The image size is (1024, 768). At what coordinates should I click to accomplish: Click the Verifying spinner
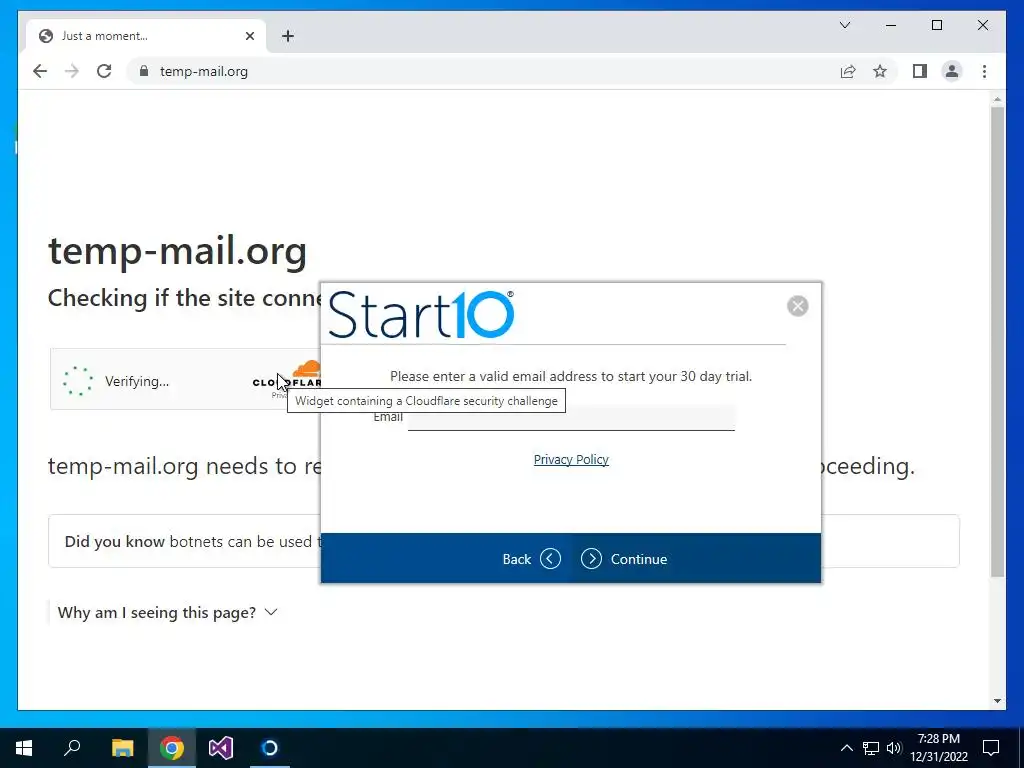click(78, 381)
